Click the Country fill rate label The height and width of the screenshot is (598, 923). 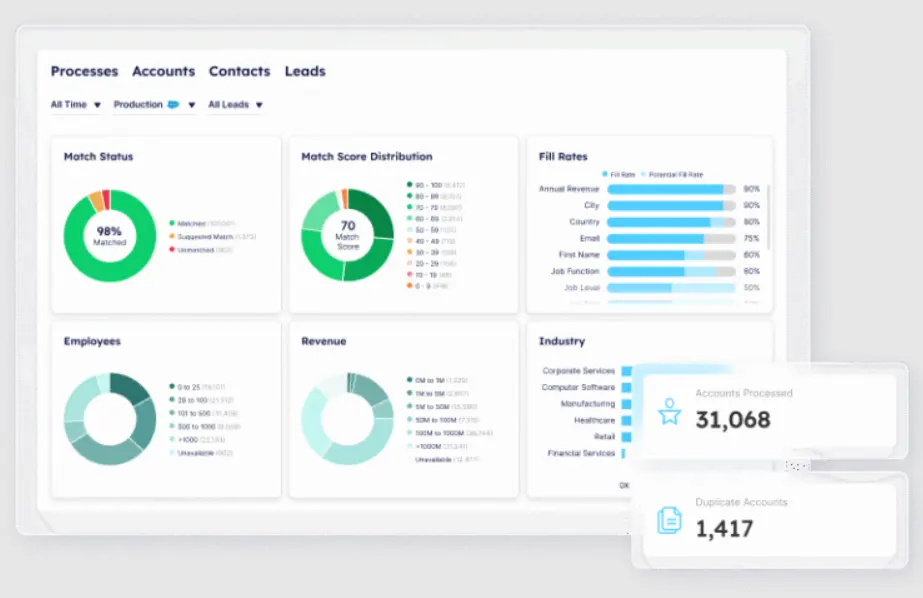tap(584, 222)
